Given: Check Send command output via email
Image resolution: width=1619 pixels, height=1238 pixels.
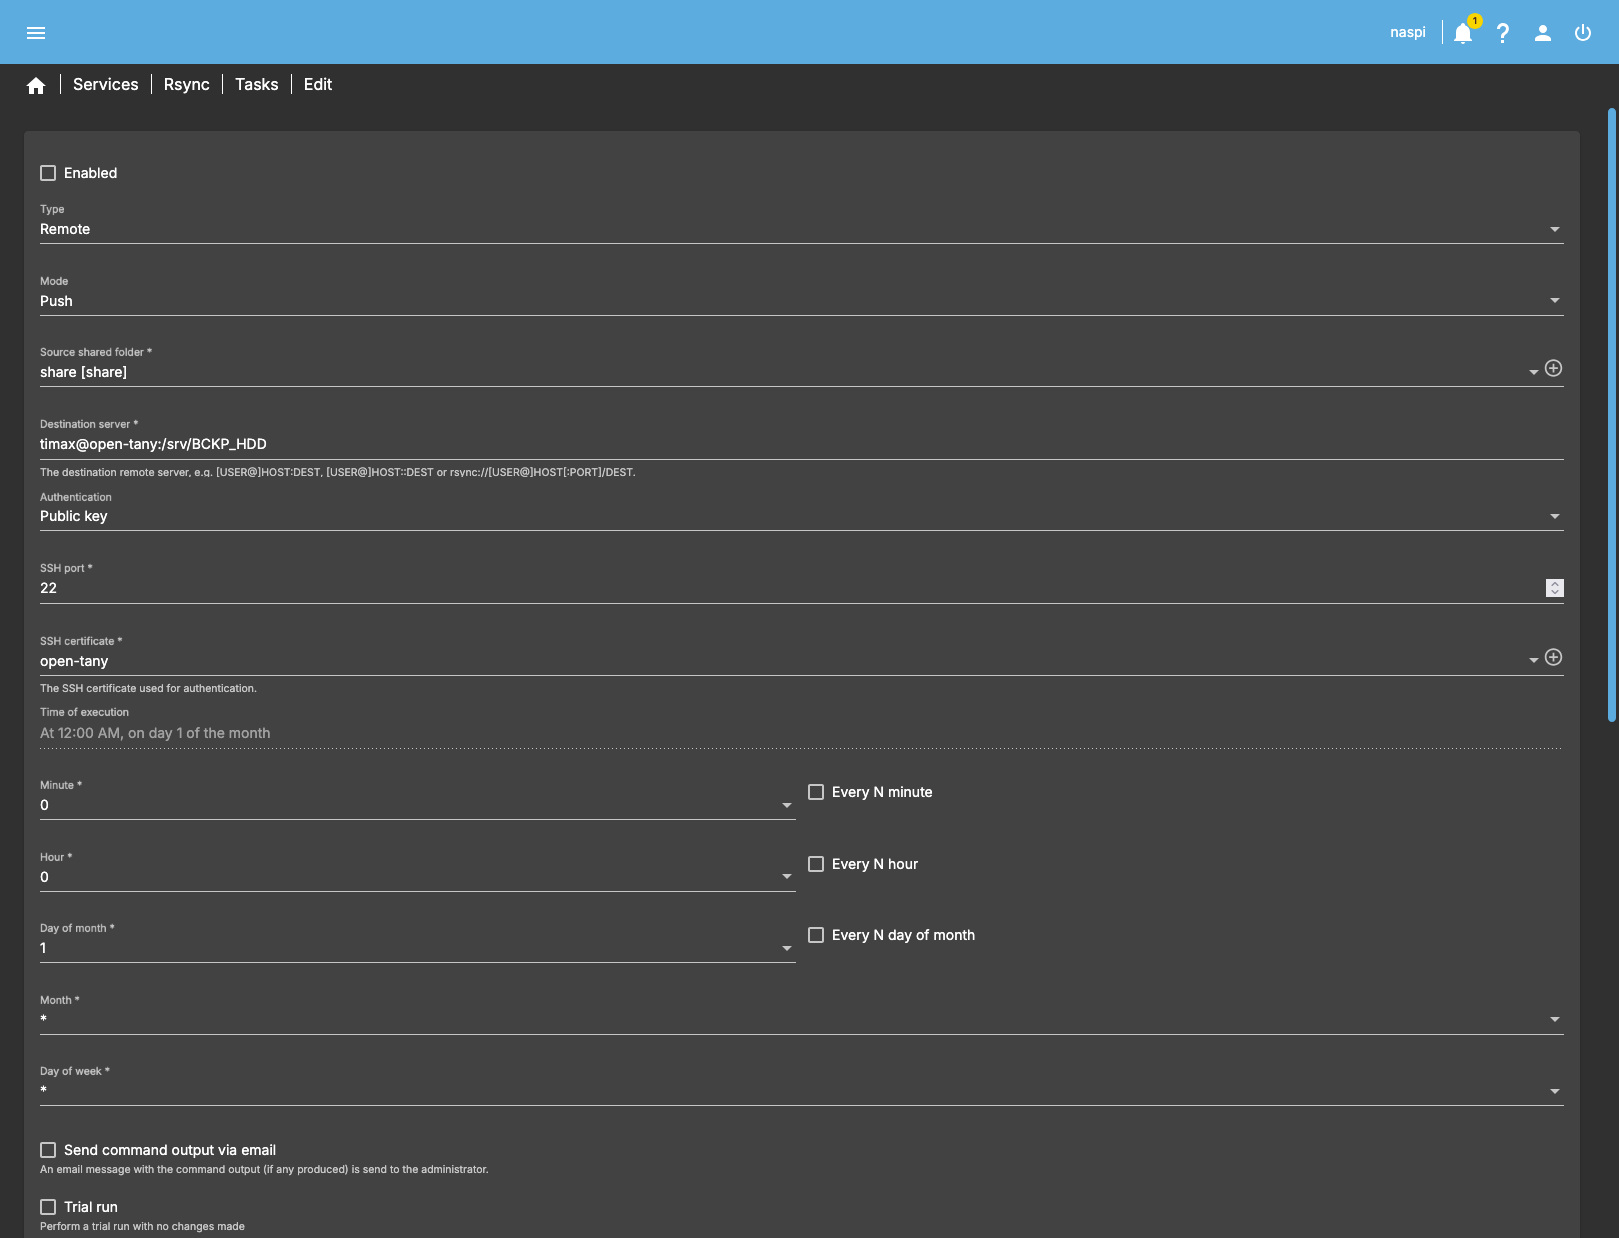Looking at the screenshot, I should point(48,1150).
